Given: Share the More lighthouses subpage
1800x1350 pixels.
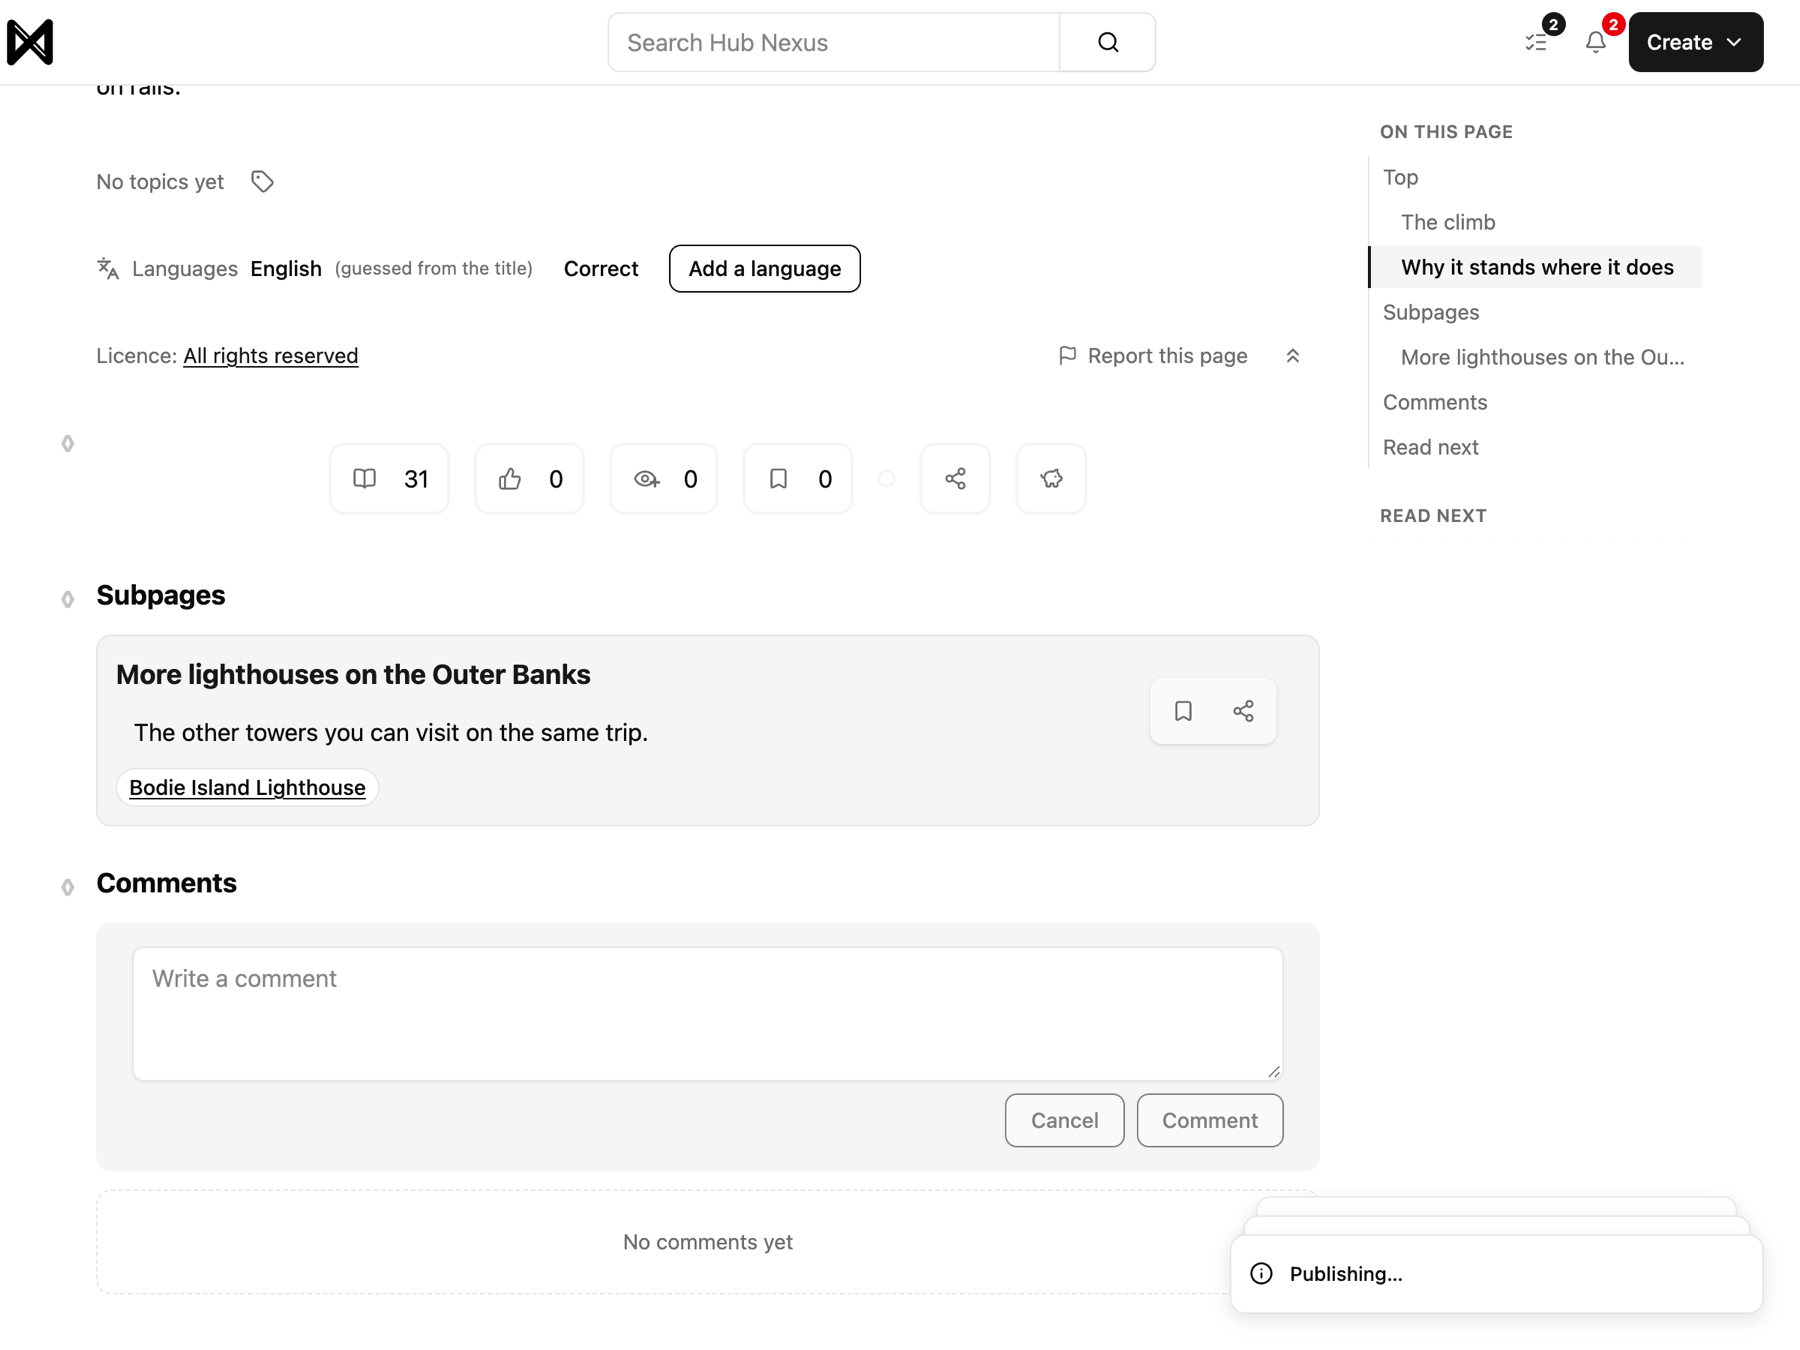Looking at the screenshot, I should [1243, 711].
